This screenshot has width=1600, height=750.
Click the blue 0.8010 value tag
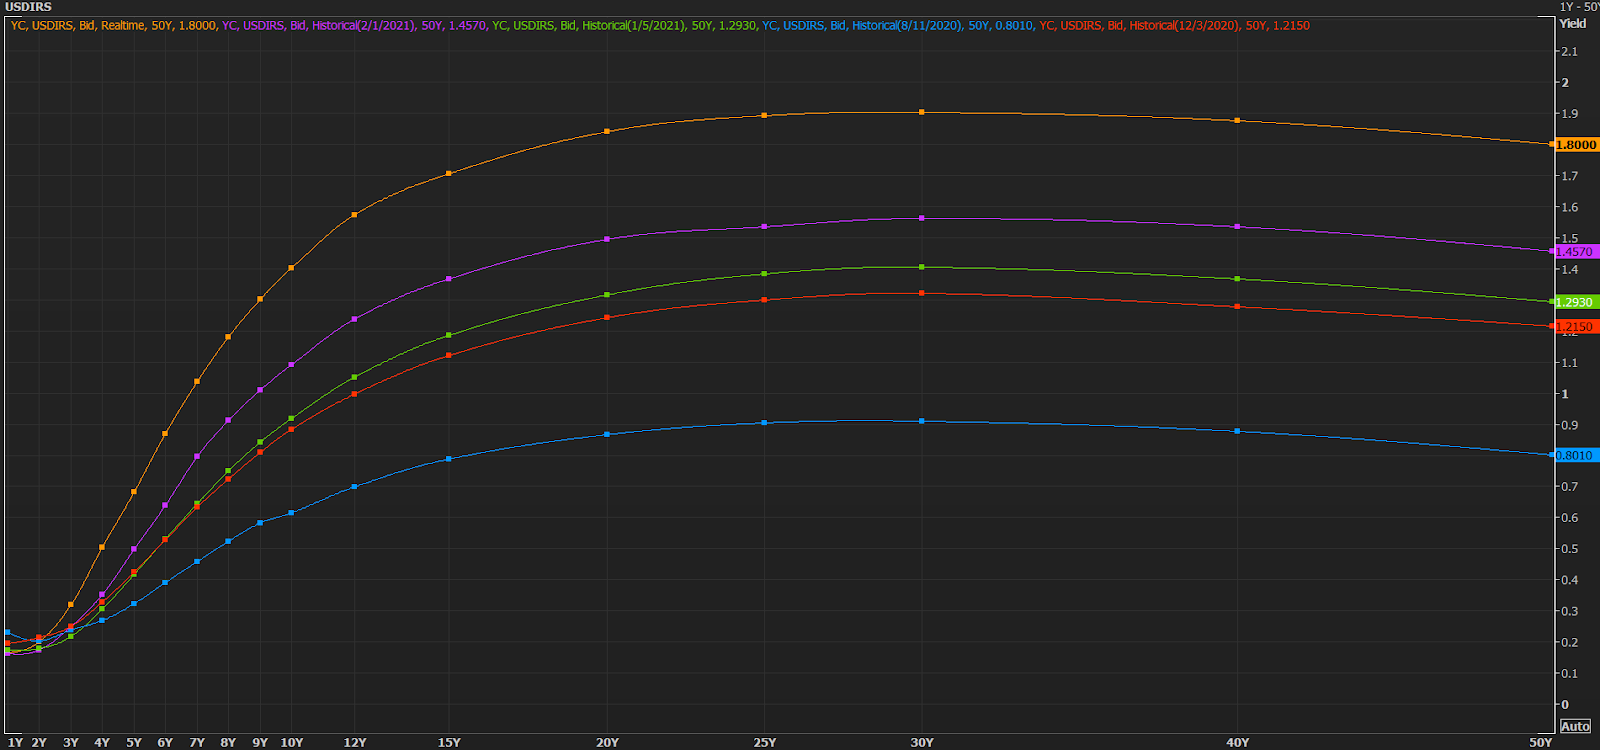coord(1576,455)
